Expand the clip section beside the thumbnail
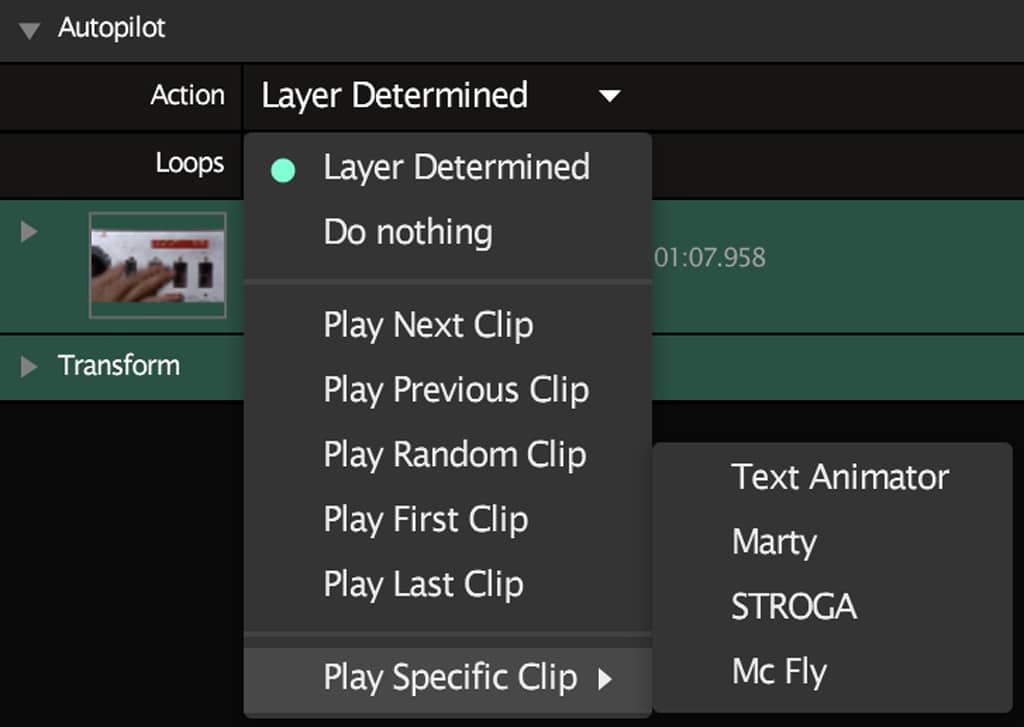 [29, 232]
